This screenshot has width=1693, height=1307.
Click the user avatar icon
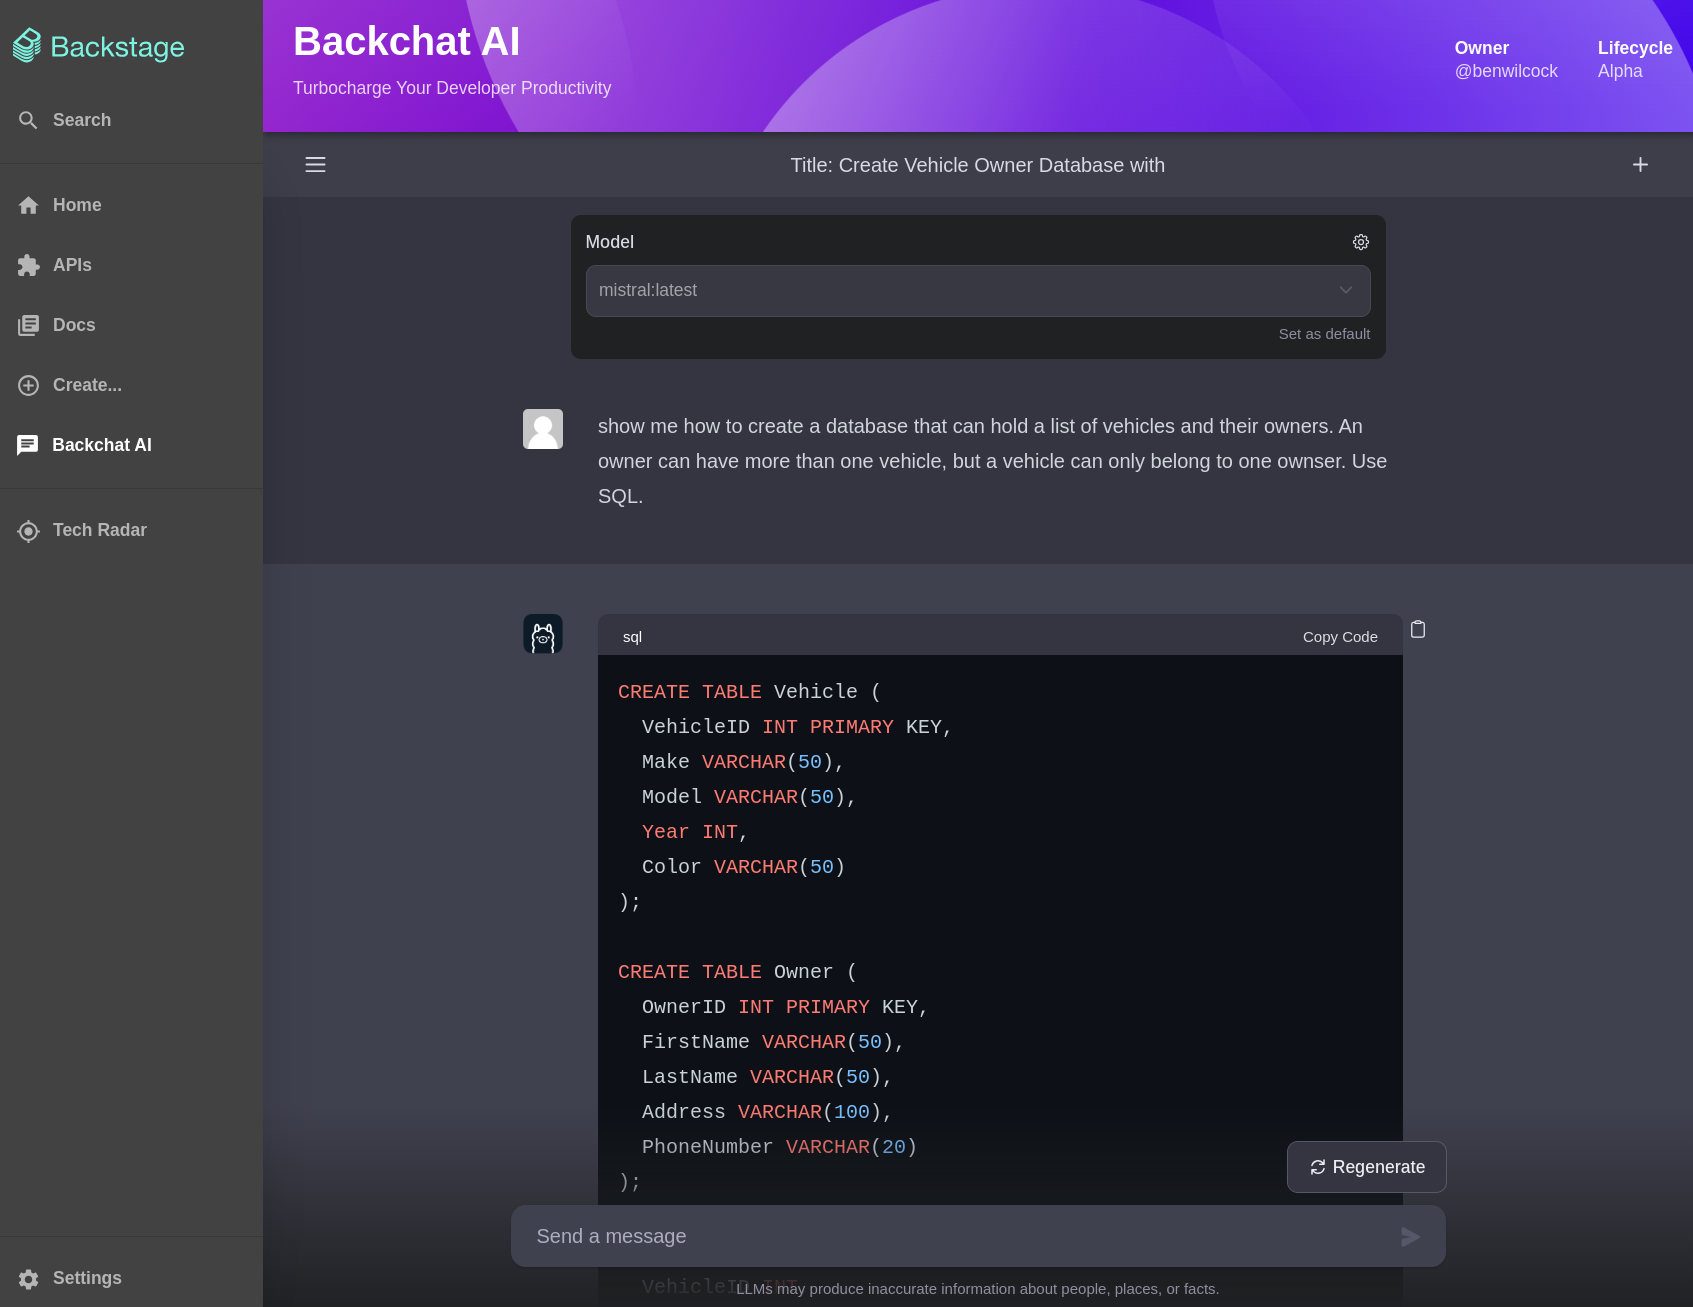coord(543,429)
